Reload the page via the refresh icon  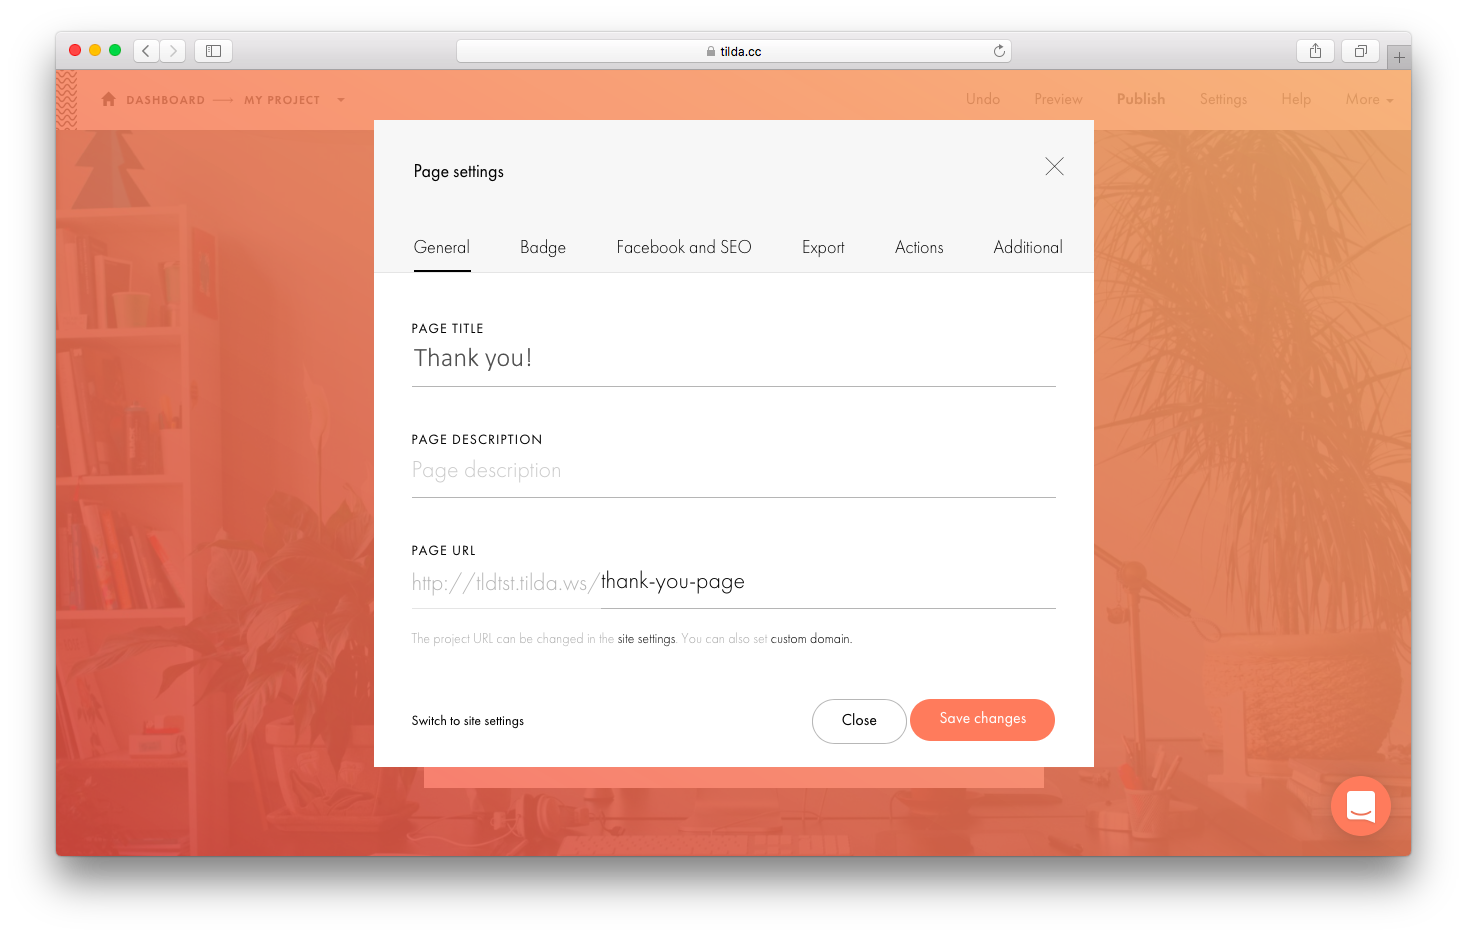[x=998, y=50]
